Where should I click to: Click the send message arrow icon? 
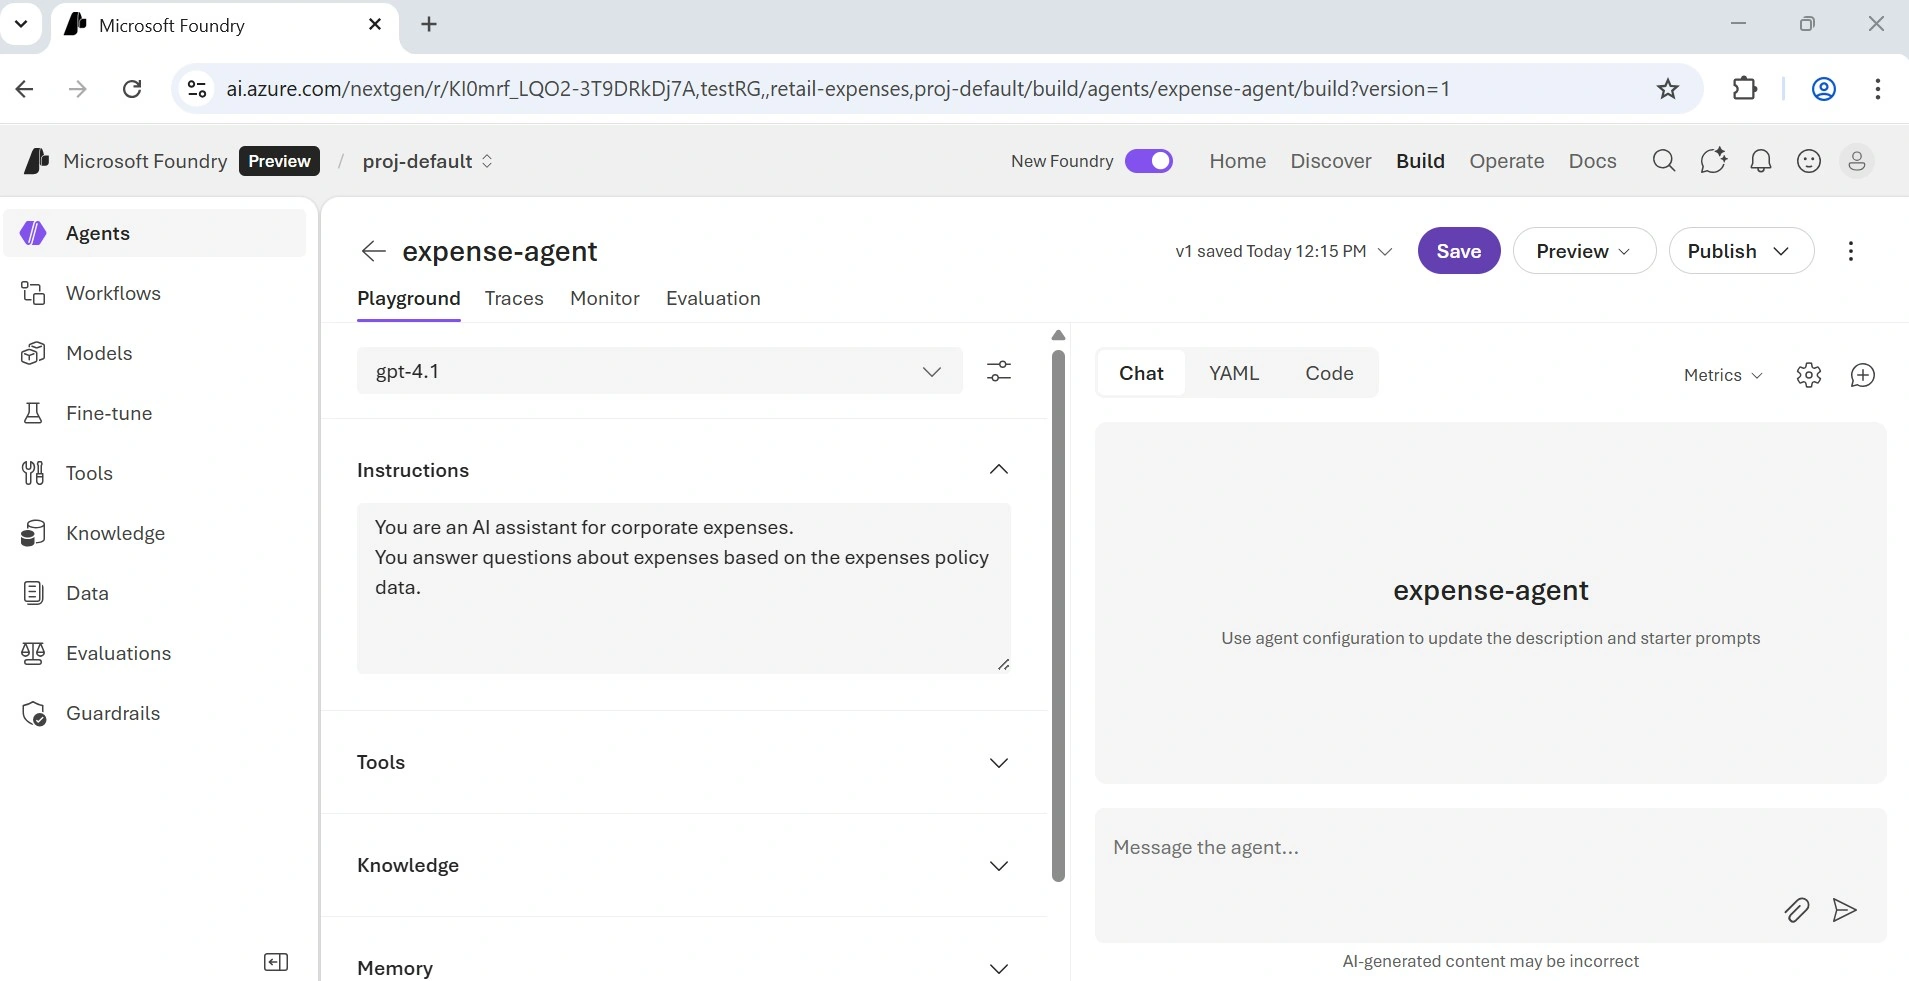pyautogui.click(x=1845, y=910)
